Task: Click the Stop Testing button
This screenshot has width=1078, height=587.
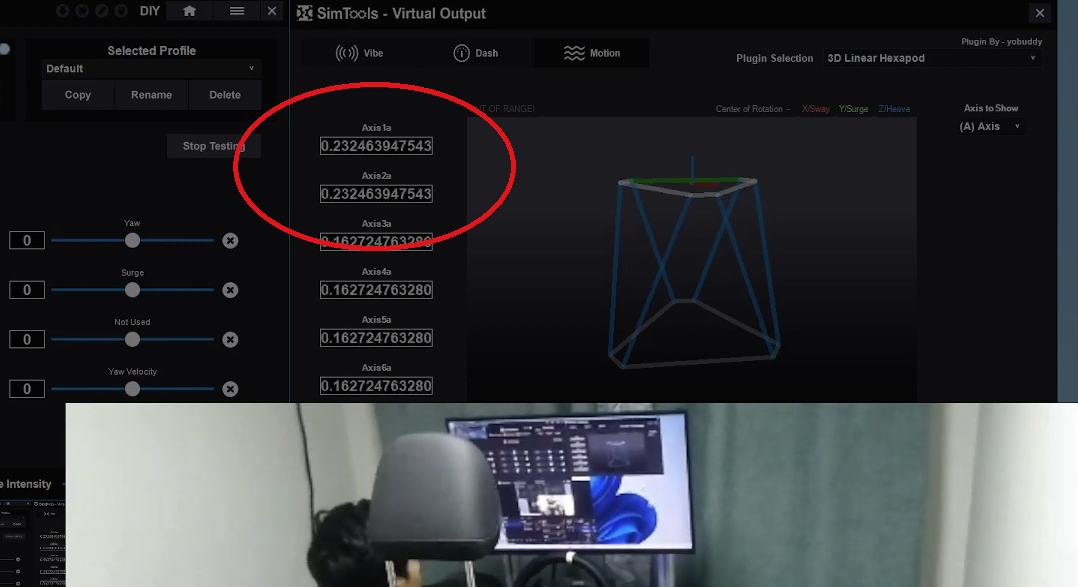Action: click(x=214, y=146)
